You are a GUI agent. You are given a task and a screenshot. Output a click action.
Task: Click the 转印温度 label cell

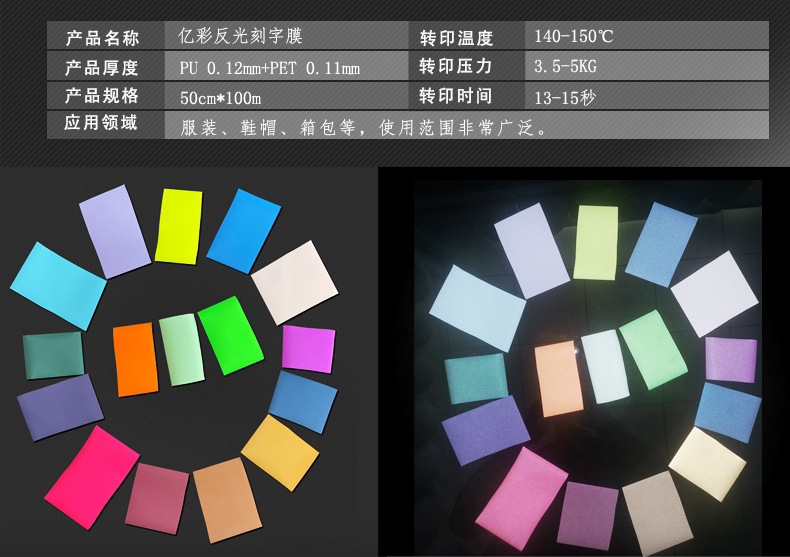click(467, 35)
